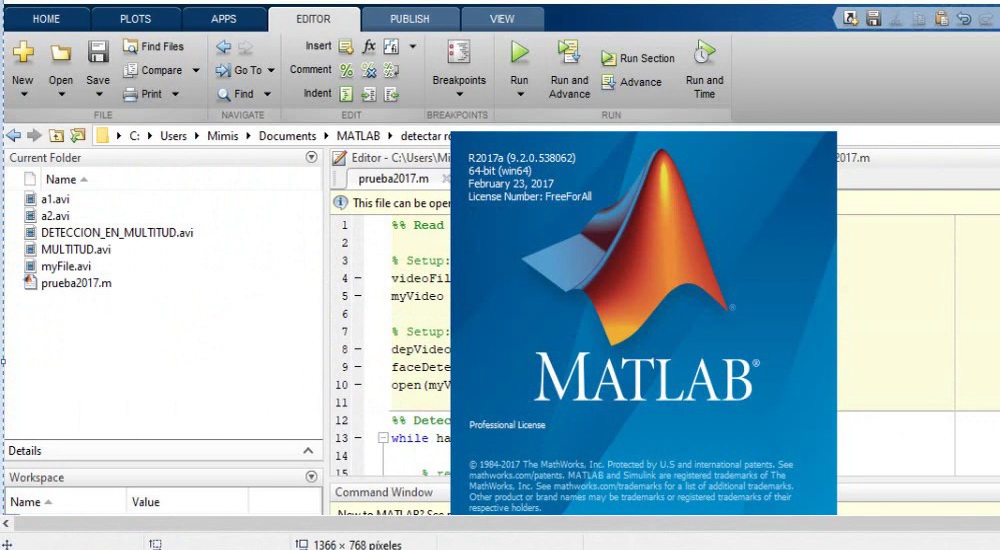
Task: Collapse the Details panel chevron
Action: [308, 450]
